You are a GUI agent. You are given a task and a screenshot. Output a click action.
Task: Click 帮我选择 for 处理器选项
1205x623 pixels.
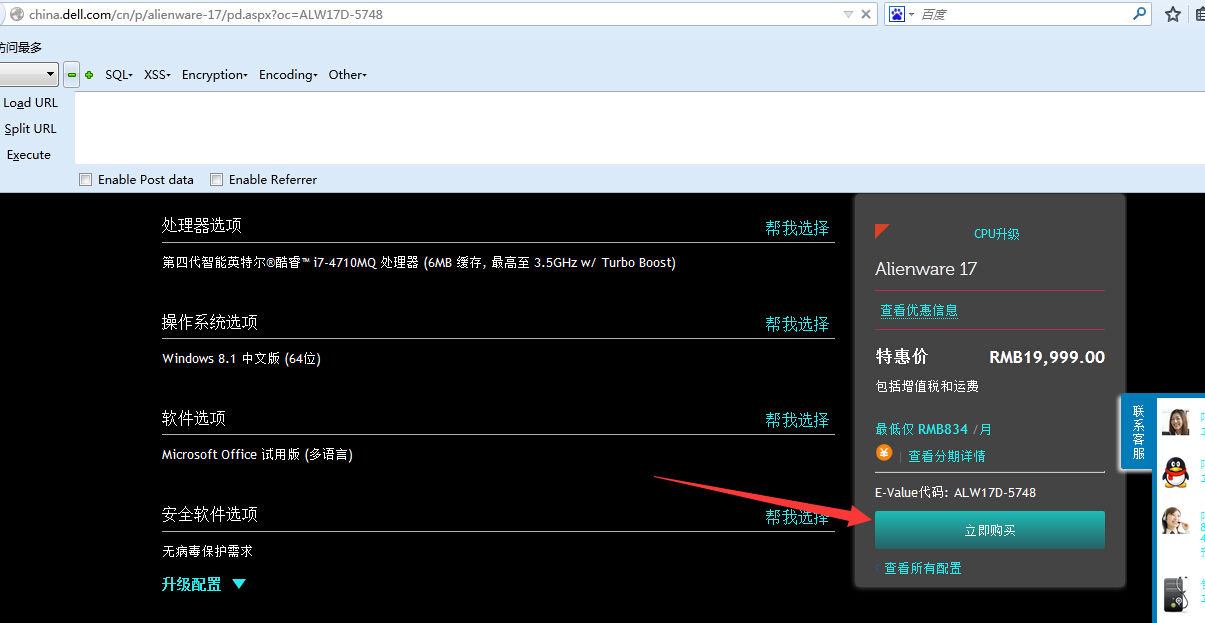click(797, 228)
